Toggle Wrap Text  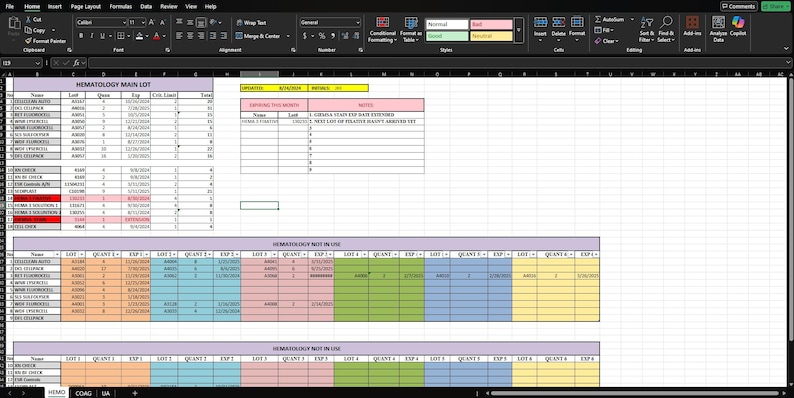pos(251,22)
